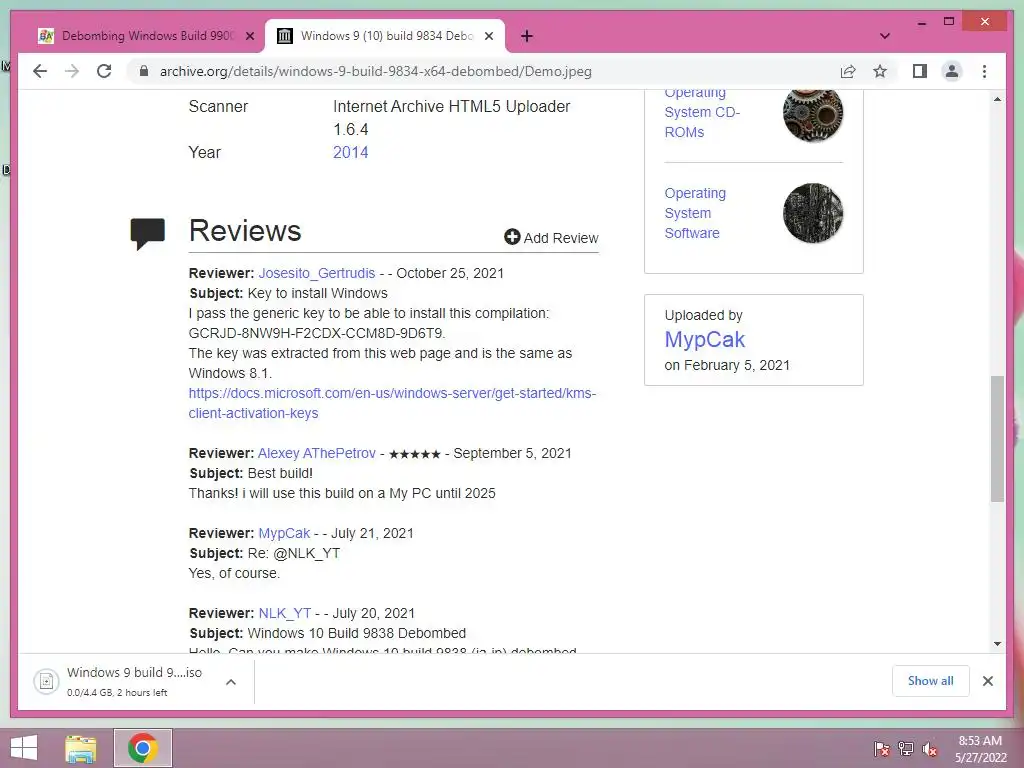1024x768 pixels.
Task: Minimize the Chrome window
Action: (x=921, y=22)
